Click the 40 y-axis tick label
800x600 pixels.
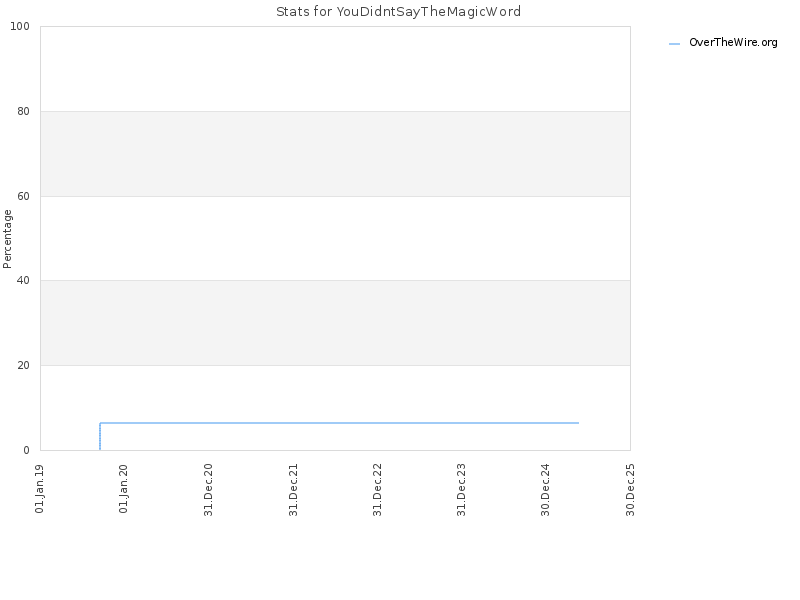[x=23, y=281]
